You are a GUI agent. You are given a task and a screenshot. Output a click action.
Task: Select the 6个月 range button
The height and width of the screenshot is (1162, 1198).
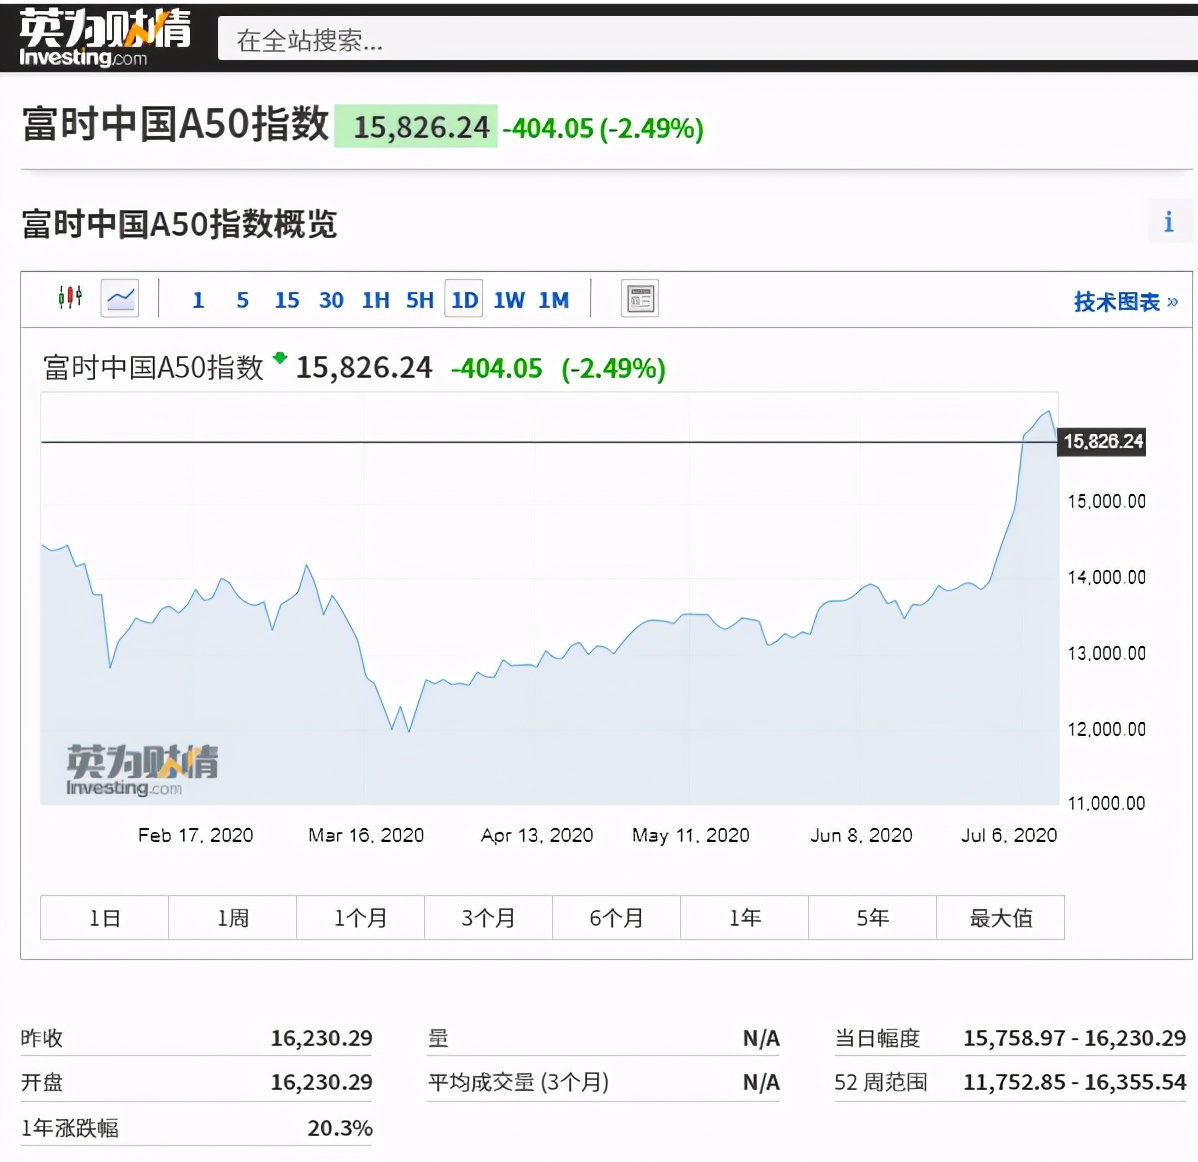coord(616,917)
